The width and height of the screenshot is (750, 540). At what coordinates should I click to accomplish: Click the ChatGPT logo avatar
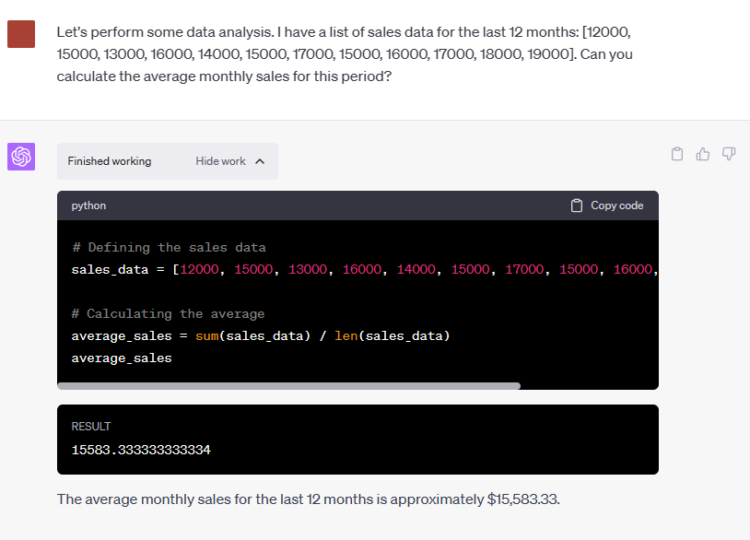pyautogui.click(x=21, y=157)
